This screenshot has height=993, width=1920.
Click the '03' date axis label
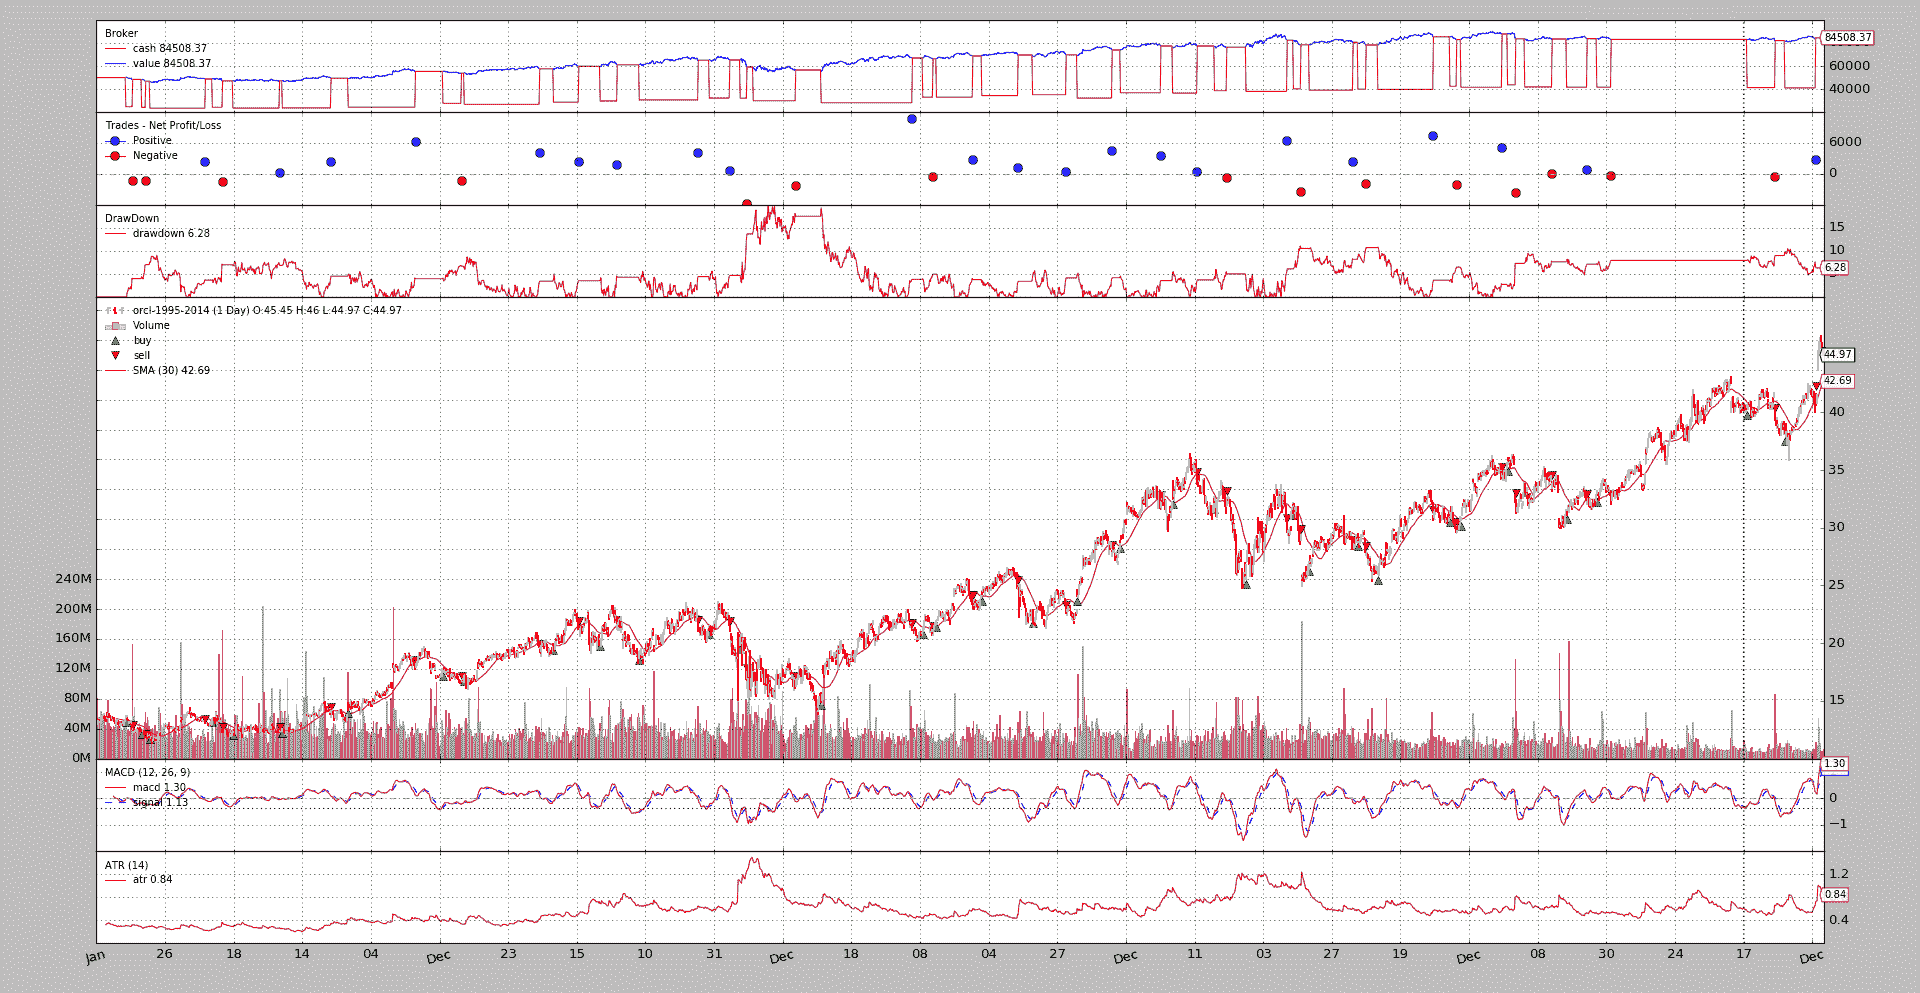[x=1264, y=953]
